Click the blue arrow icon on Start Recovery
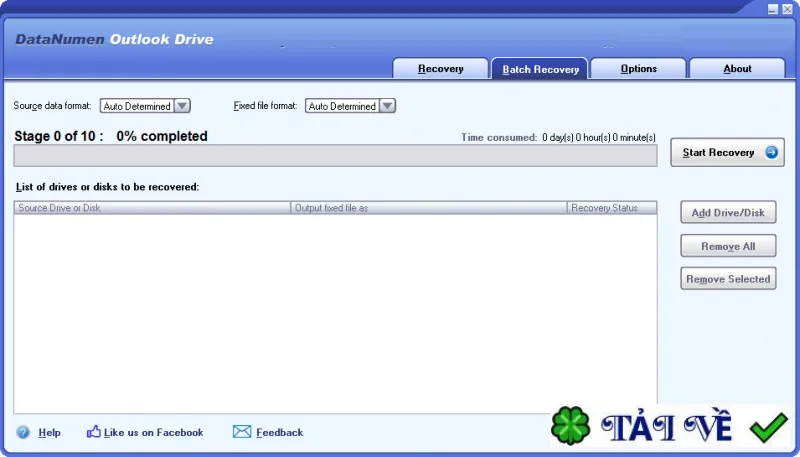Screen dimensions: 800x457 pos(771,152)
